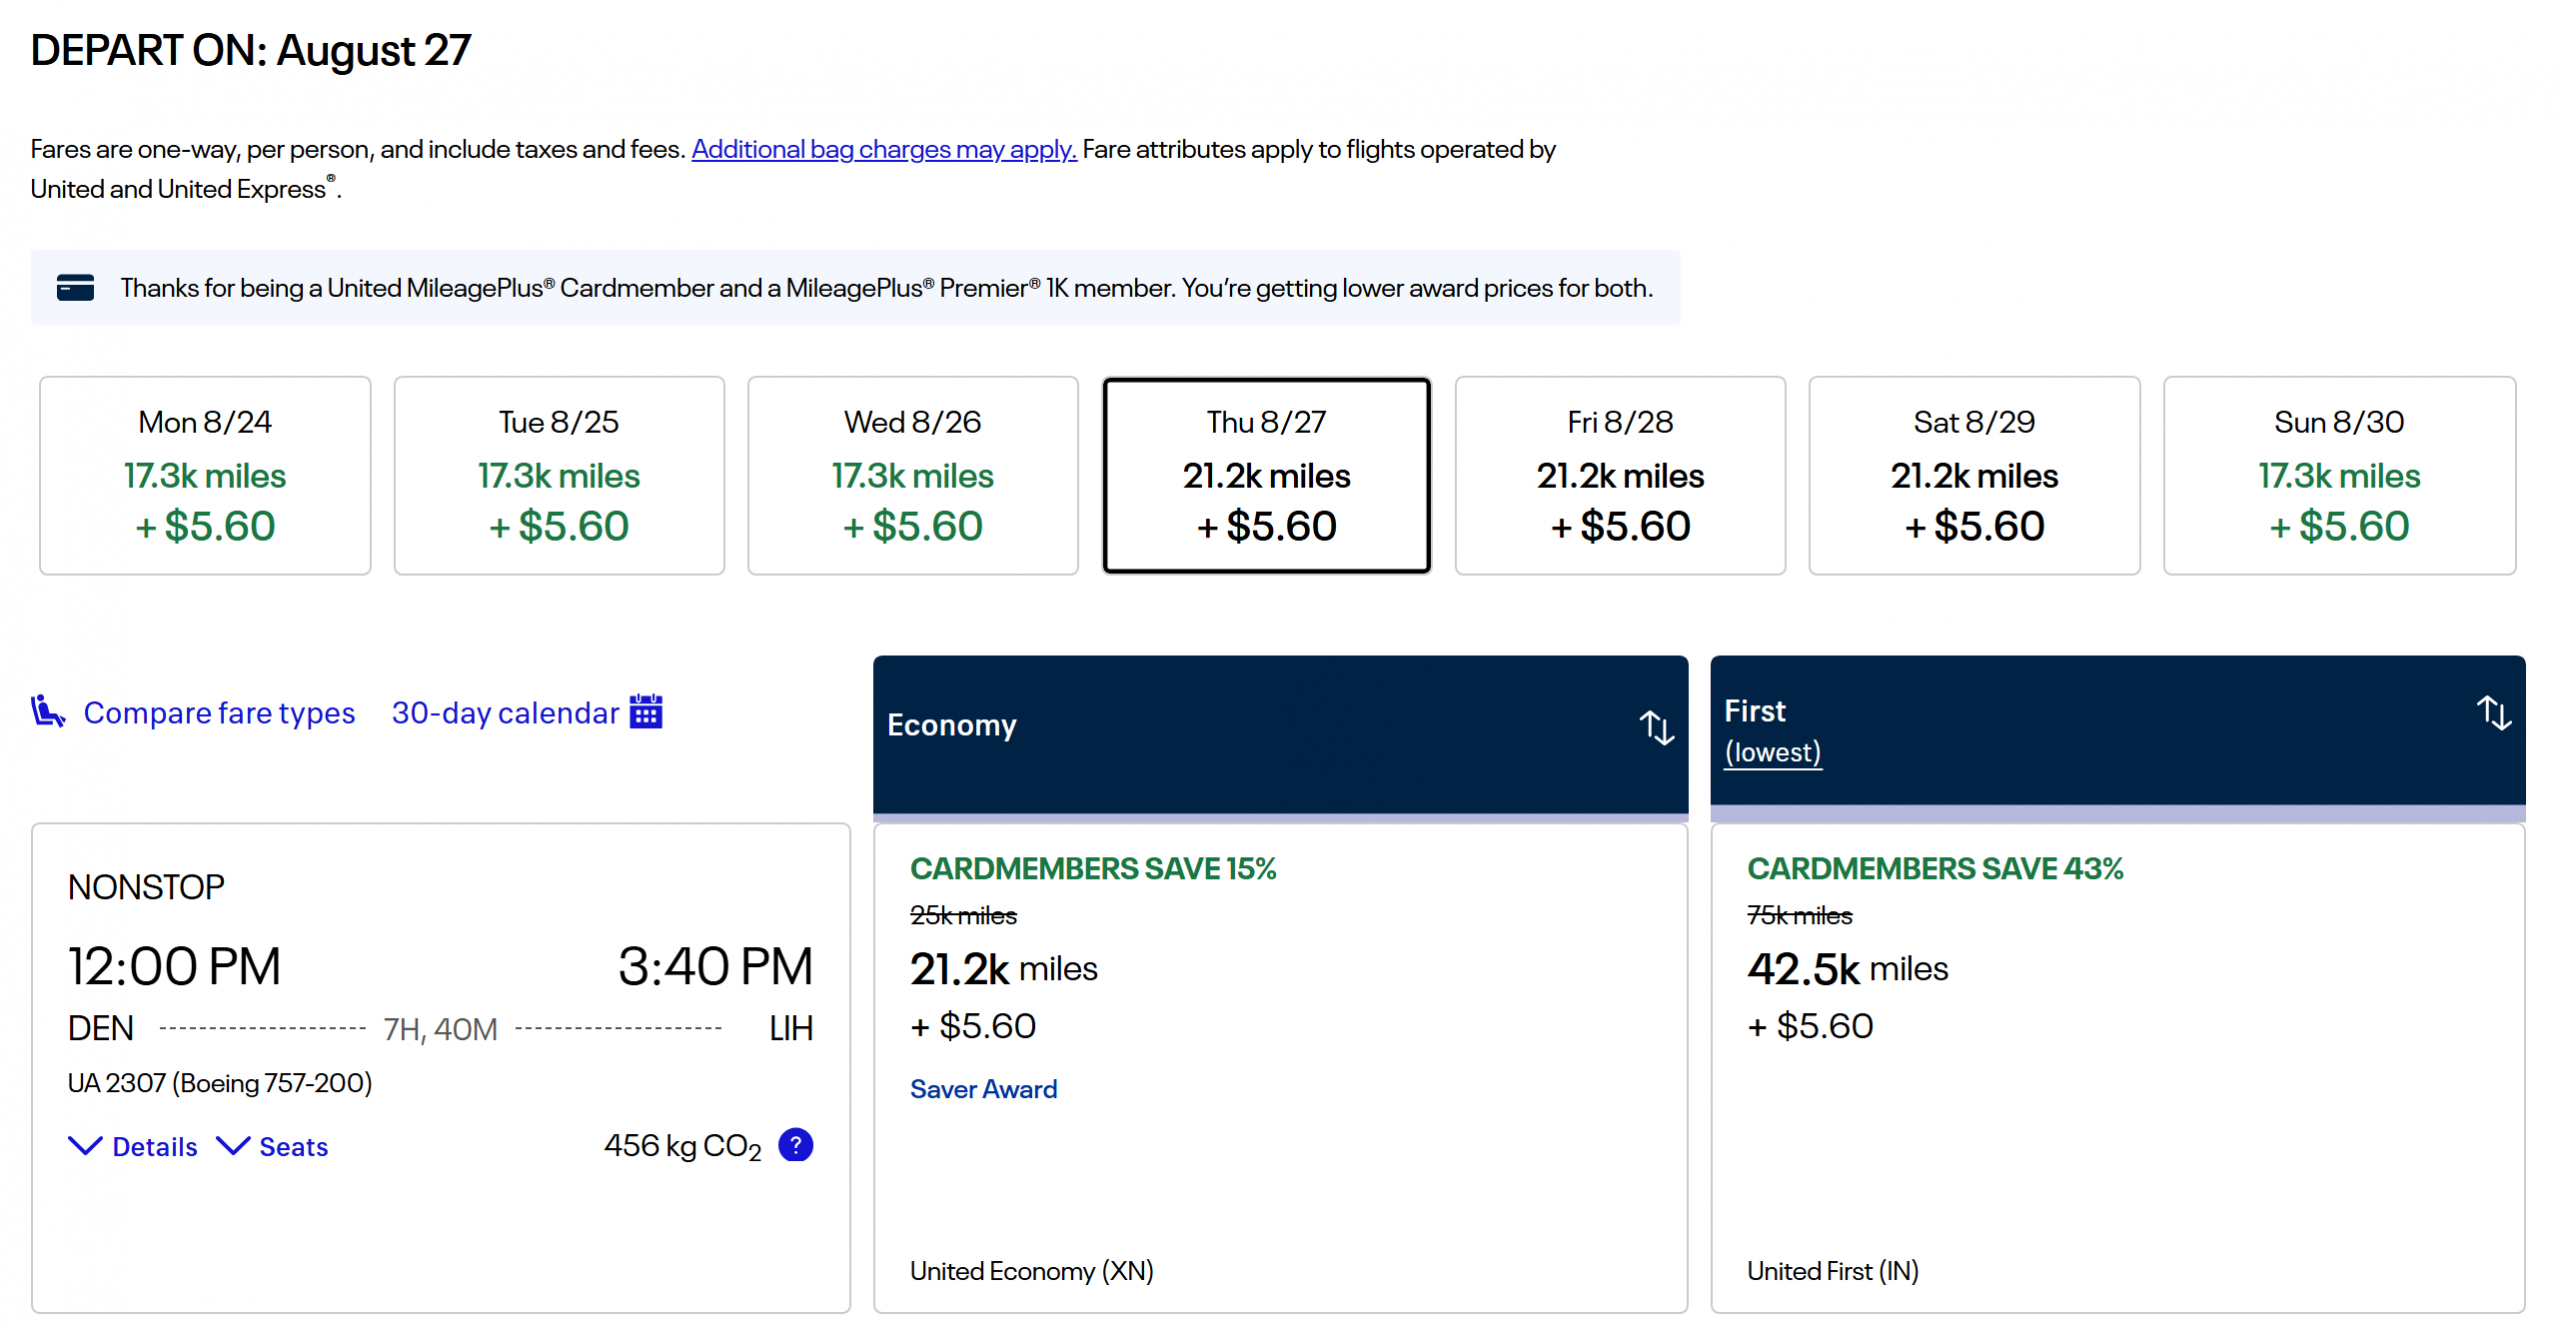Expand the Seats chevron

233,1146
